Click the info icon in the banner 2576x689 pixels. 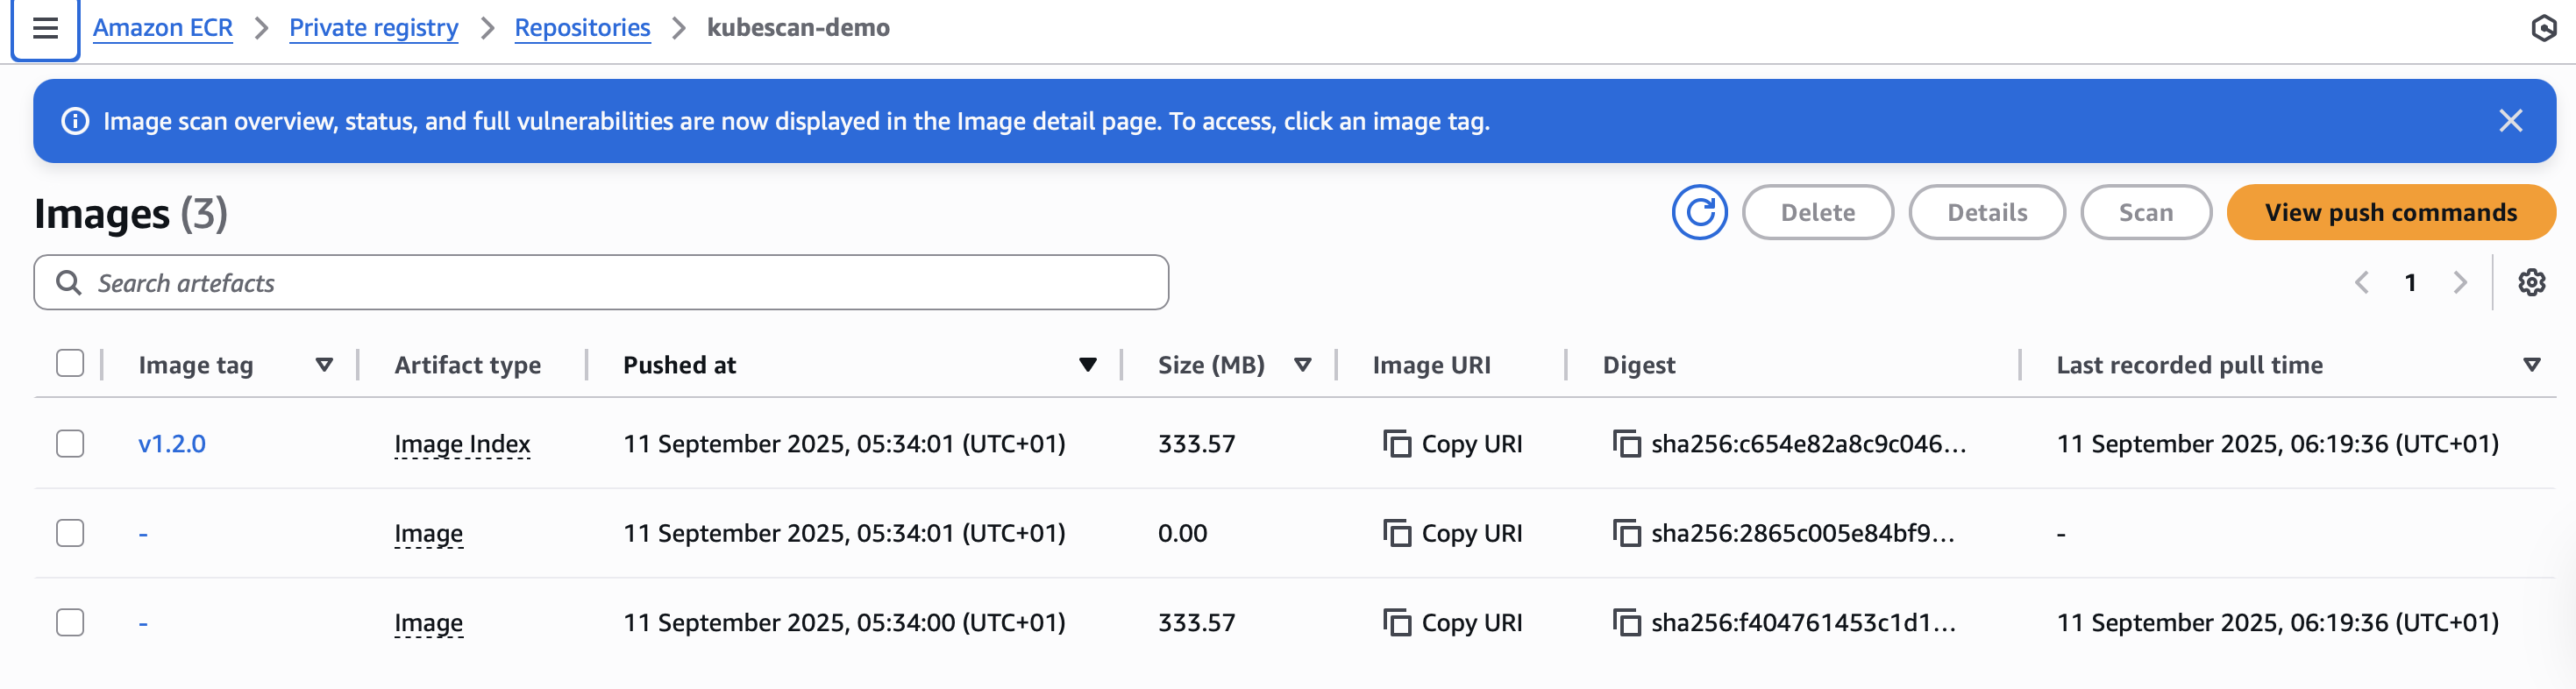coord(75,121)
